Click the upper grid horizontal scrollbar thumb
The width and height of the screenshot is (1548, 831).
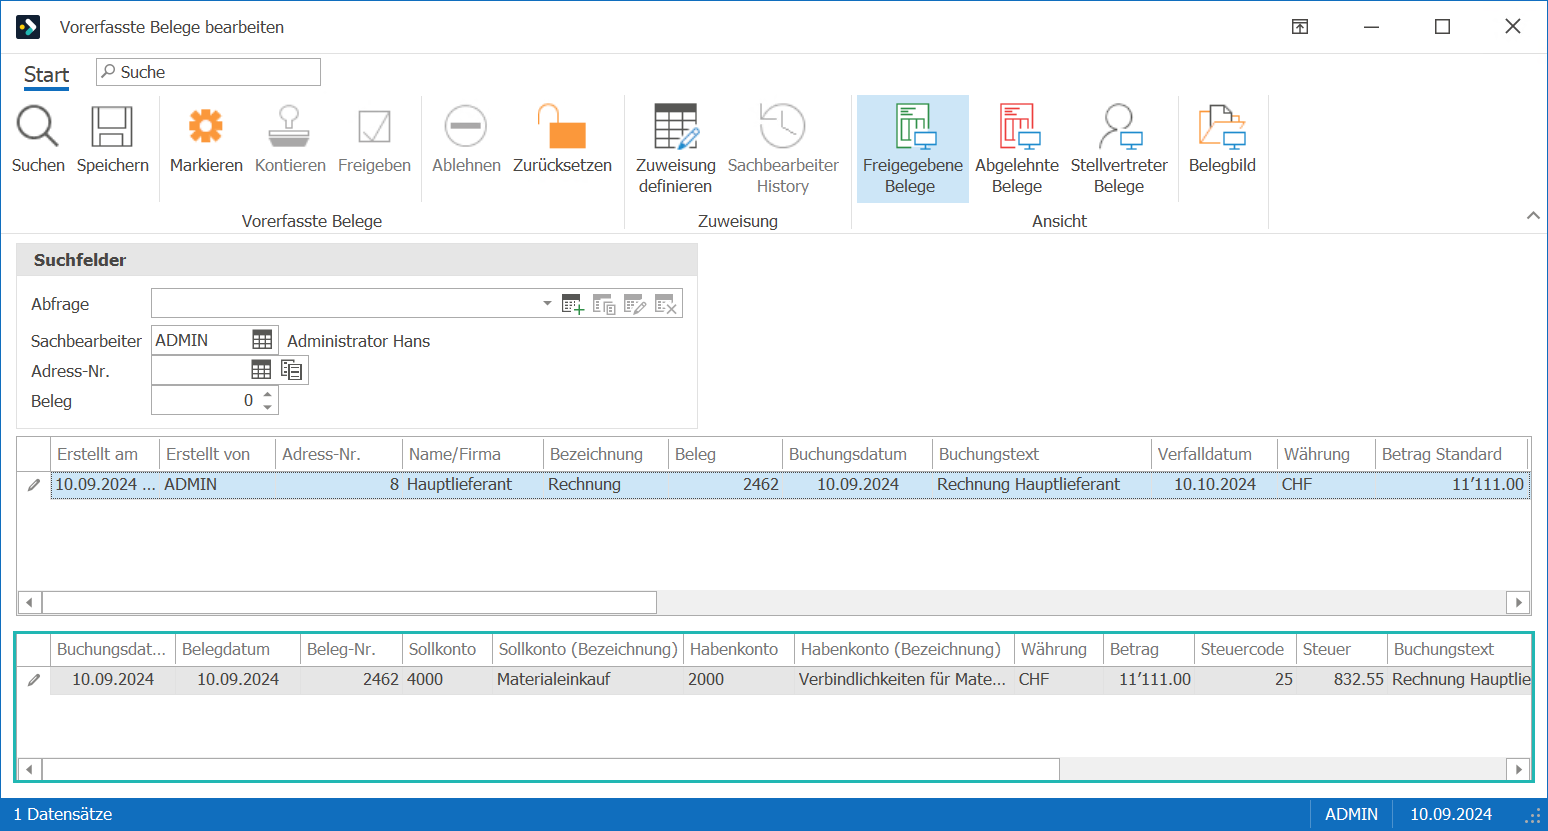click(349, 602)
